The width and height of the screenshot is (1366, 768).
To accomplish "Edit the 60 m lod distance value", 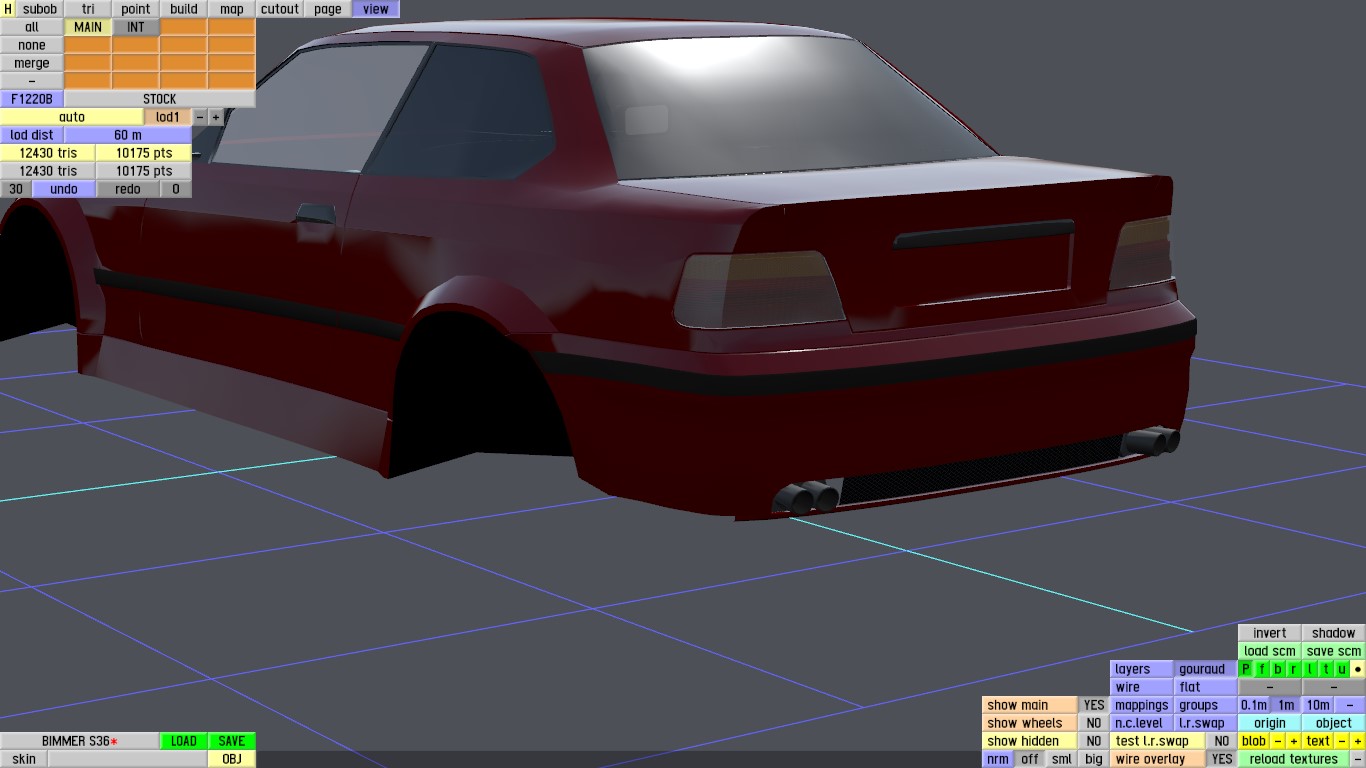I will point(128,135).
